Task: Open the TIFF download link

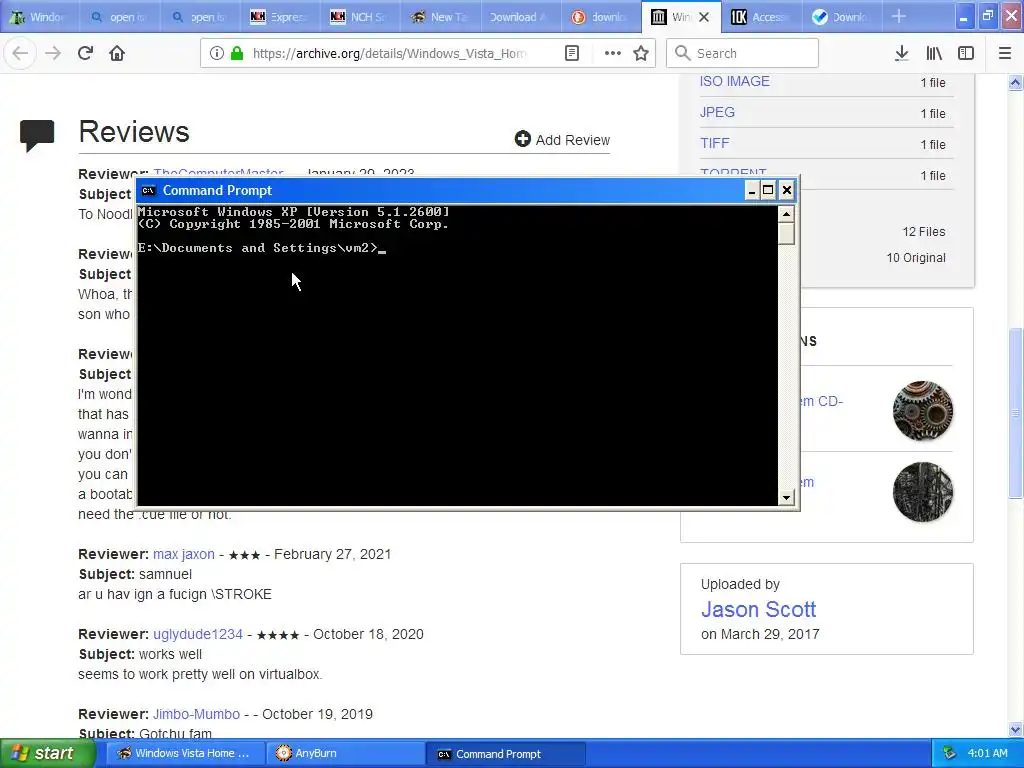Action: pos(714,143)
